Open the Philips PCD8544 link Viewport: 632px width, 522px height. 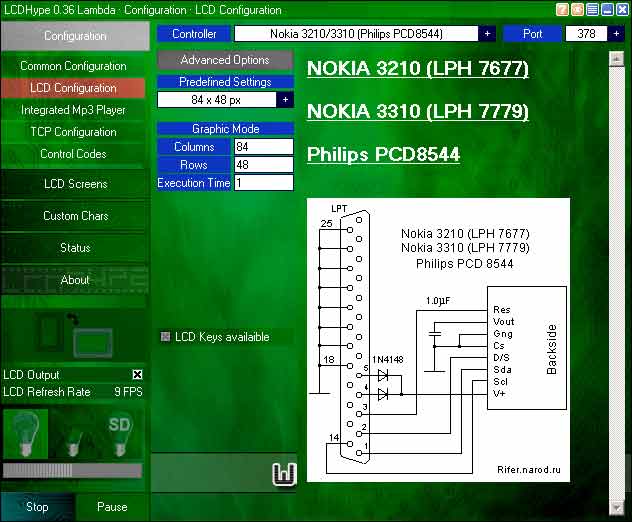383,154
